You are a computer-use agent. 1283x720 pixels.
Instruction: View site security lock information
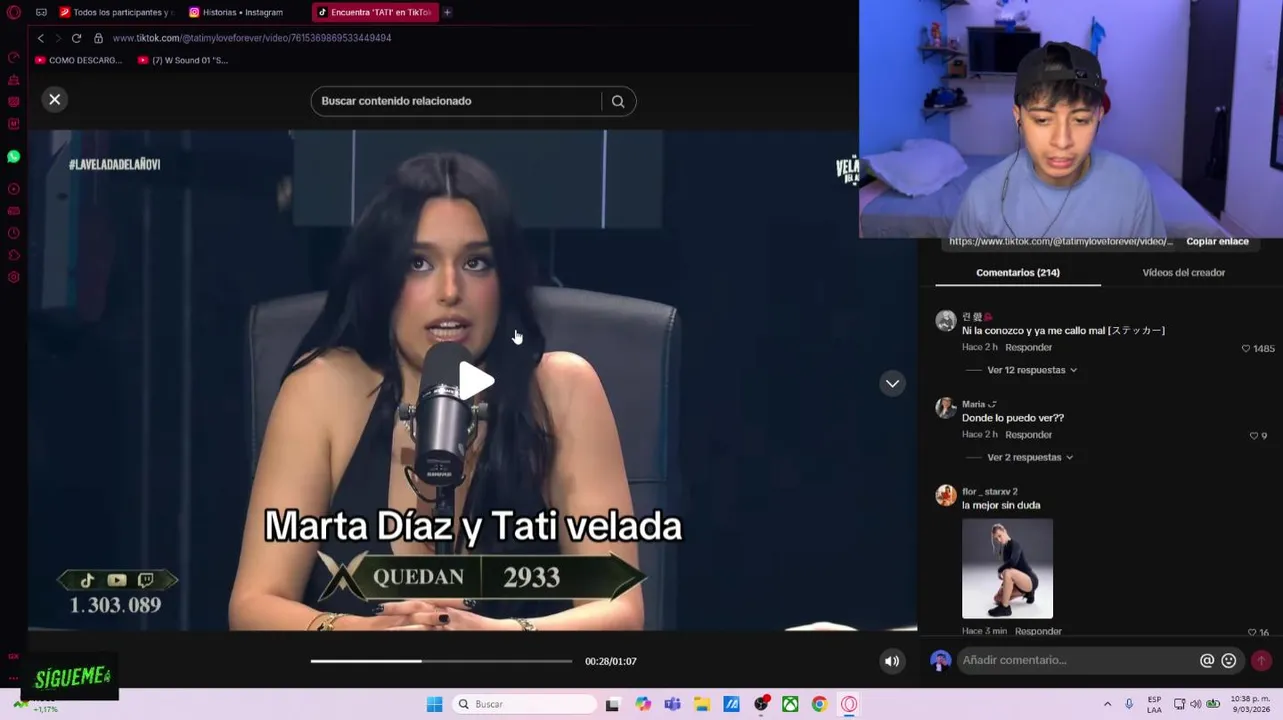[98, 38]
